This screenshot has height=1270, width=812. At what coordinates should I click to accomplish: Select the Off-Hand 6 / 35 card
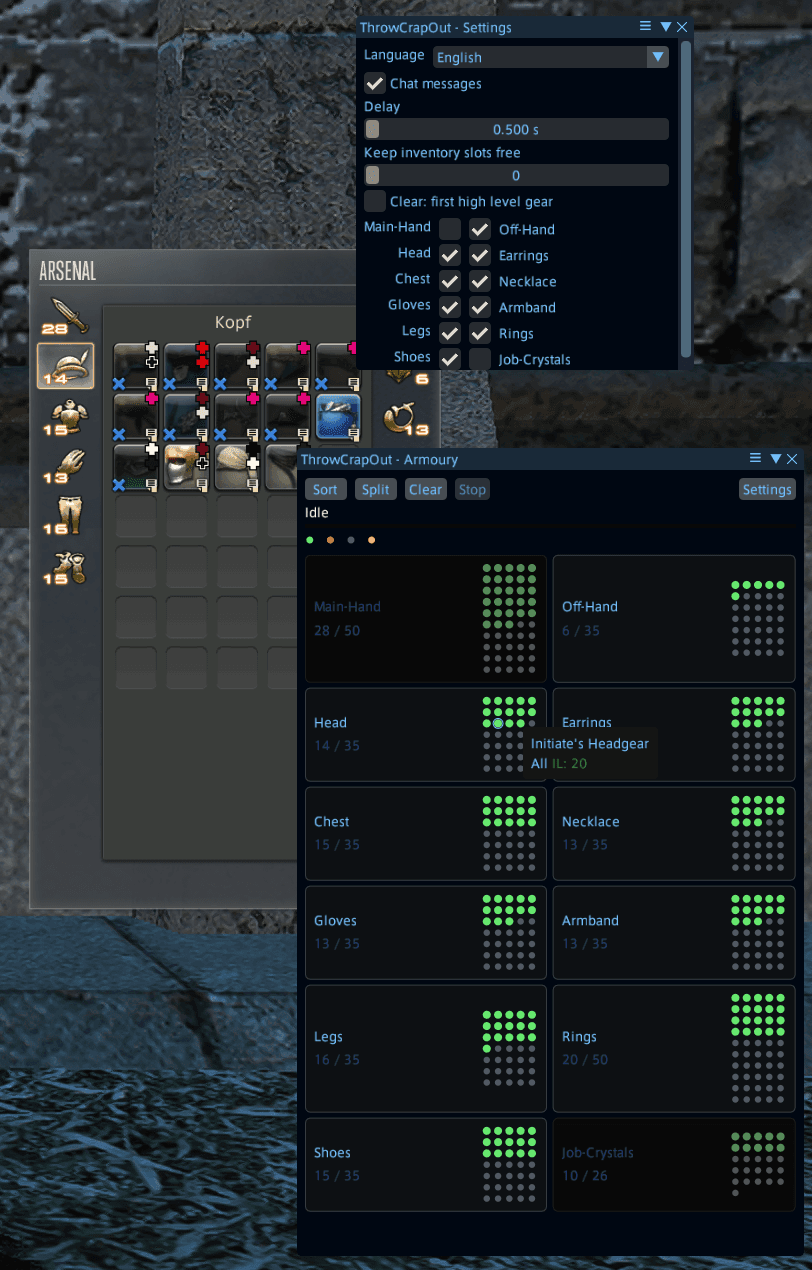[x=674, y=619]
